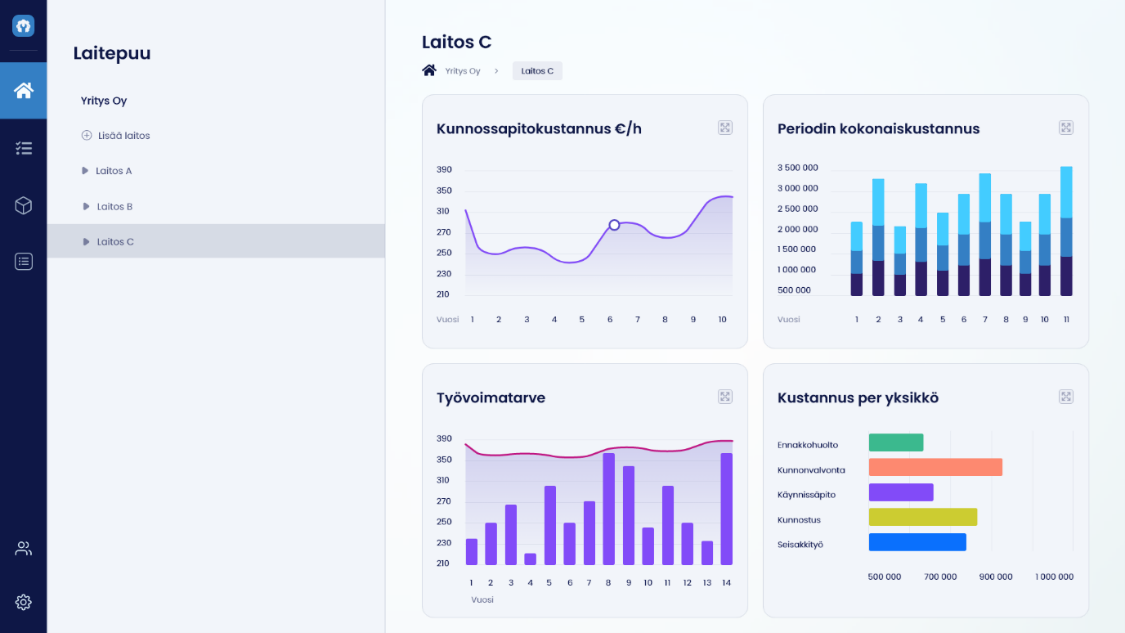The image size is (1125, 633).
Task: Expand the Laitos C tree node
Action: 86,242
